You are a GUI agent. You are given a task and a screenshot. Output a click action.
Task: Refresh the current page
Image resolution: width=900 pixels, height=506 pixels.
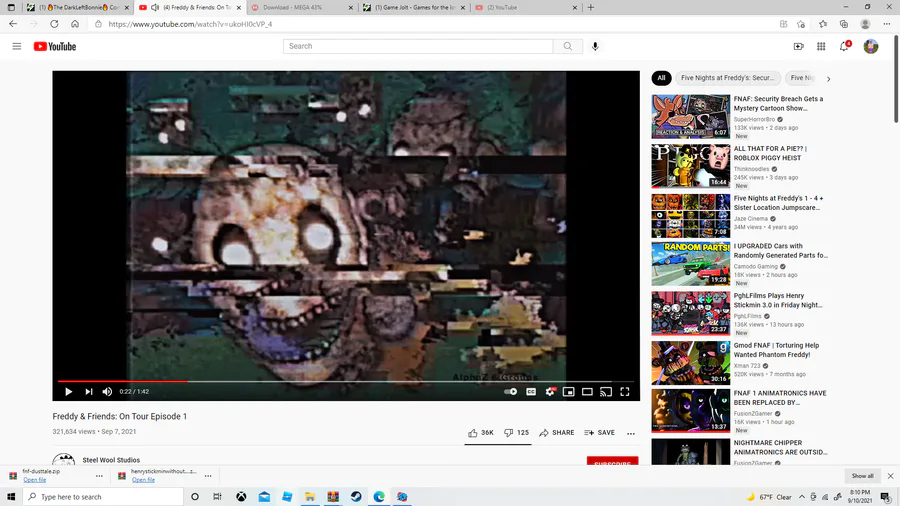tap(54, 24)
